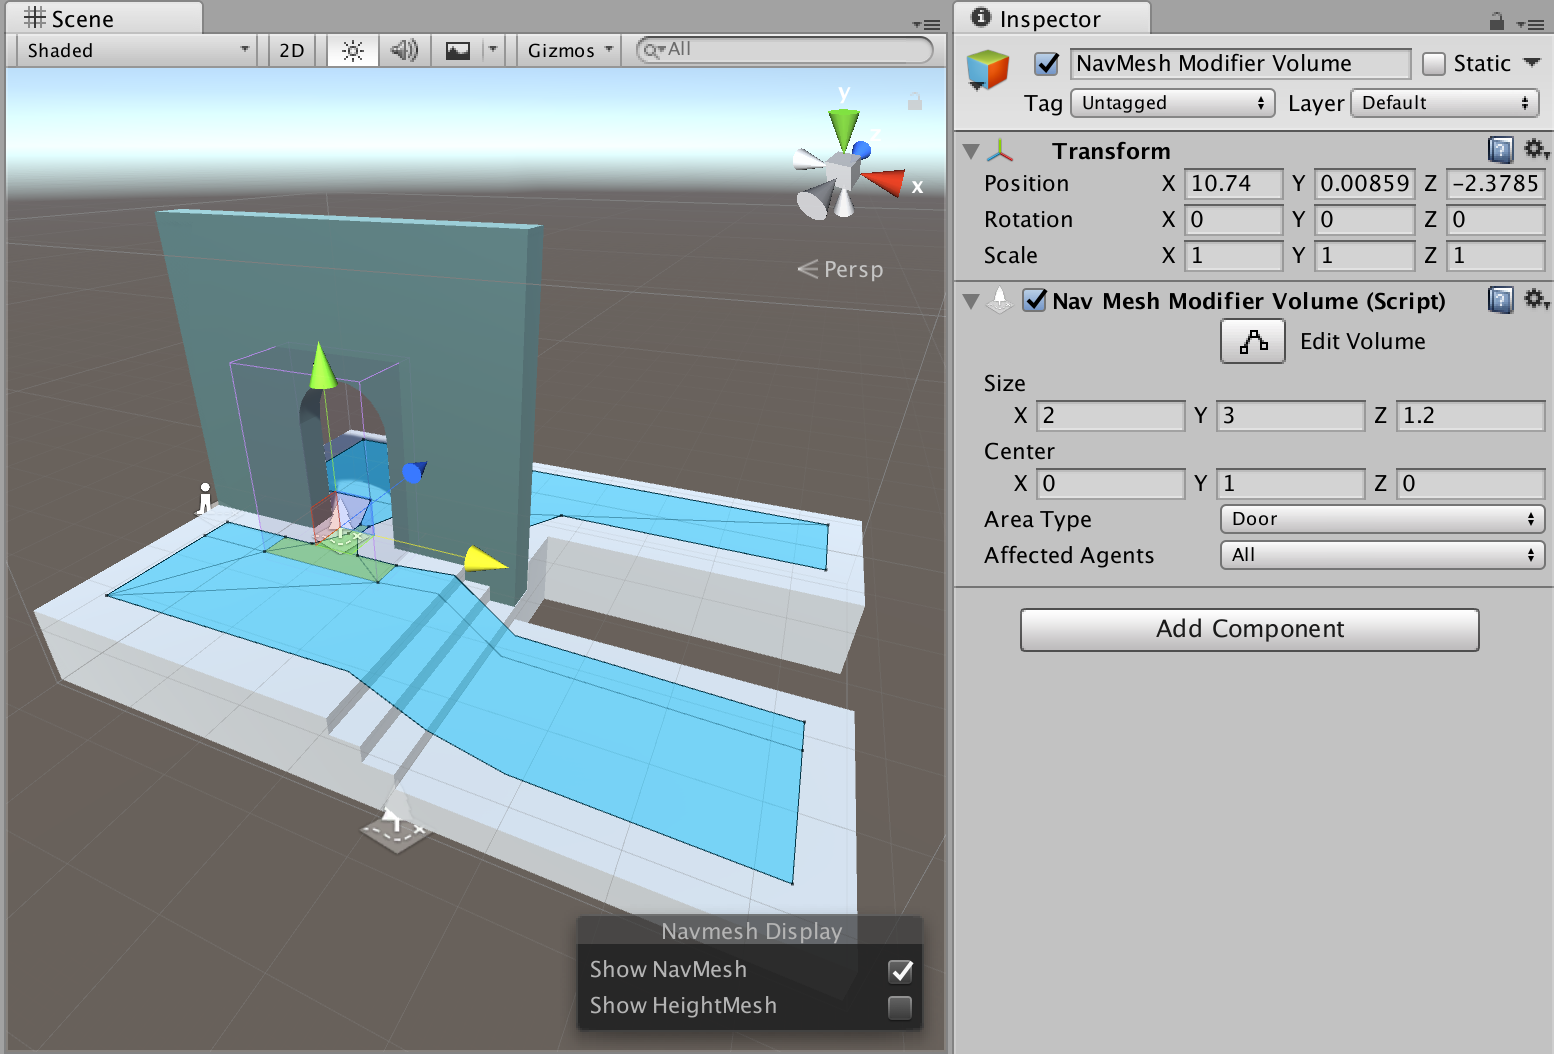
Task: Switch to the Scene tab
Action: pyautogui.click(x=82, y=16)
